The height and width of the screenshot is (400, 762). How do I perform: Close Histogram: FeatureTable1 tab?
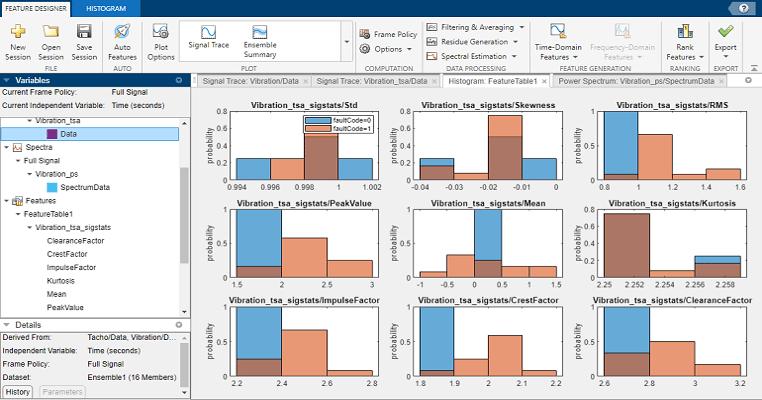pyautogui.click(x=544, y=82)
